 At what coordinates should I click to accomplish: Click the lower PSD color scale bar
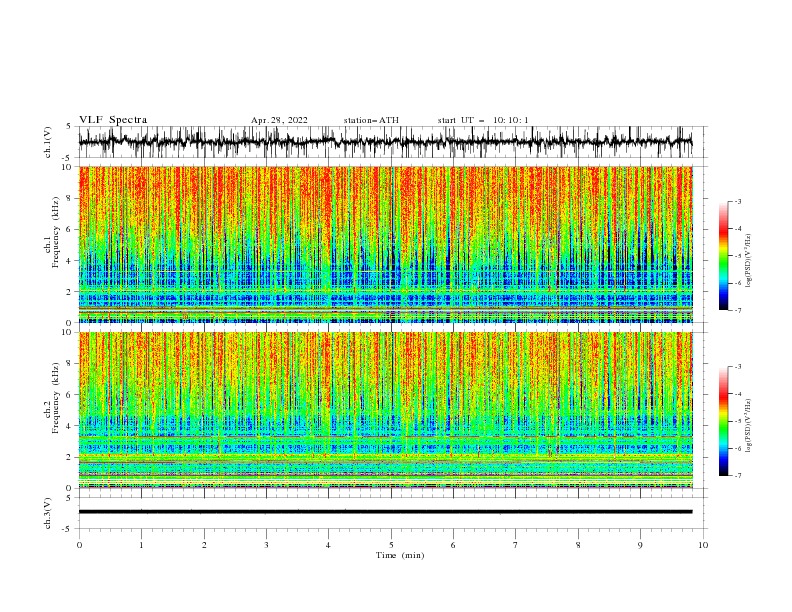click(x=723, y=421)
